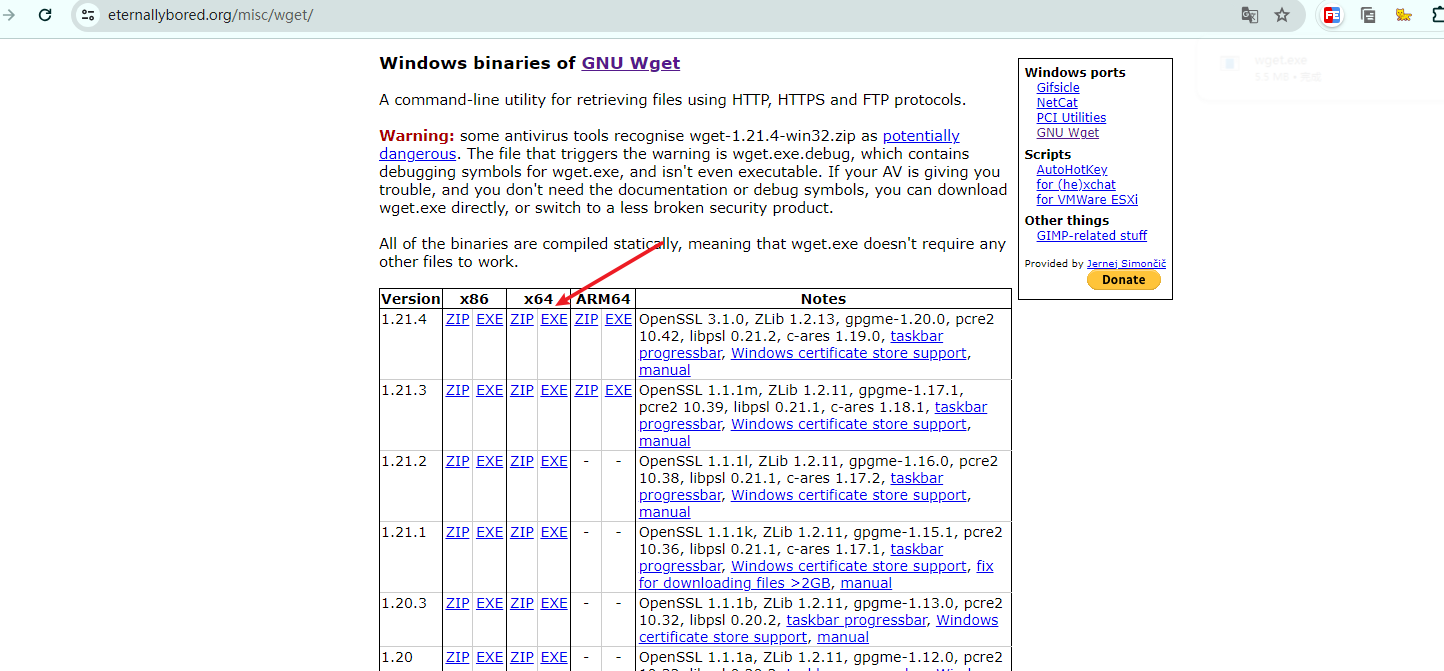Open 1.20.3 taskbar progressbar link
This screenshot has height=671, width=1444.
tap(857, 620)
